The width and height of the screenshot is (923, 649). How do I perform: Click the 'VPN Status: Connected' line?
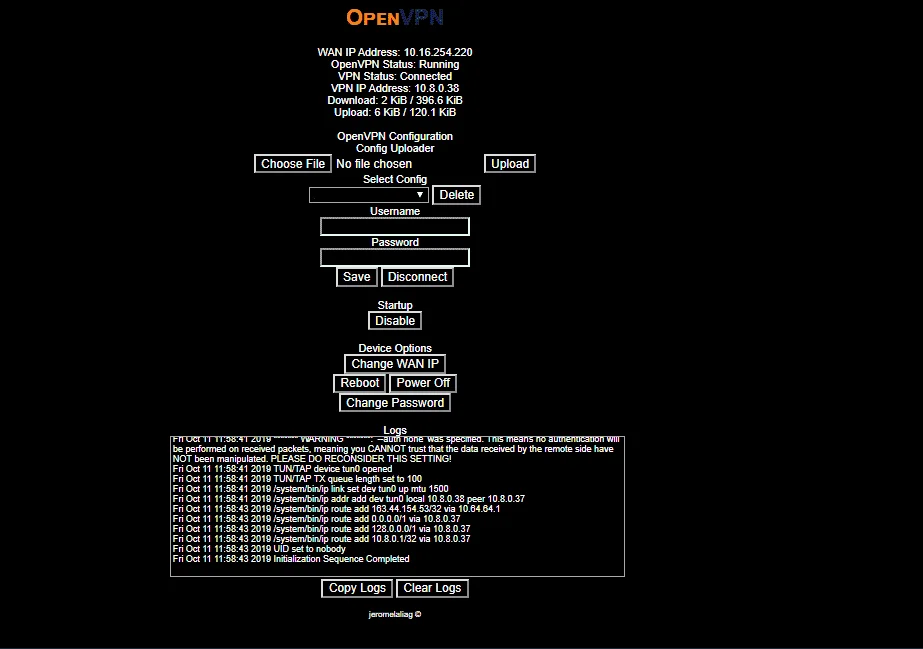(x=395, y=76)
